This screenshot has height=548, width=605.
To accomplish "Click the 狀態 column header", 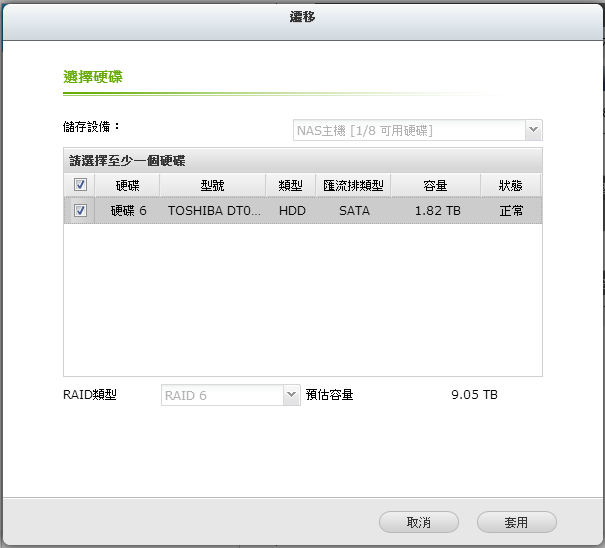I will point(510,185).
